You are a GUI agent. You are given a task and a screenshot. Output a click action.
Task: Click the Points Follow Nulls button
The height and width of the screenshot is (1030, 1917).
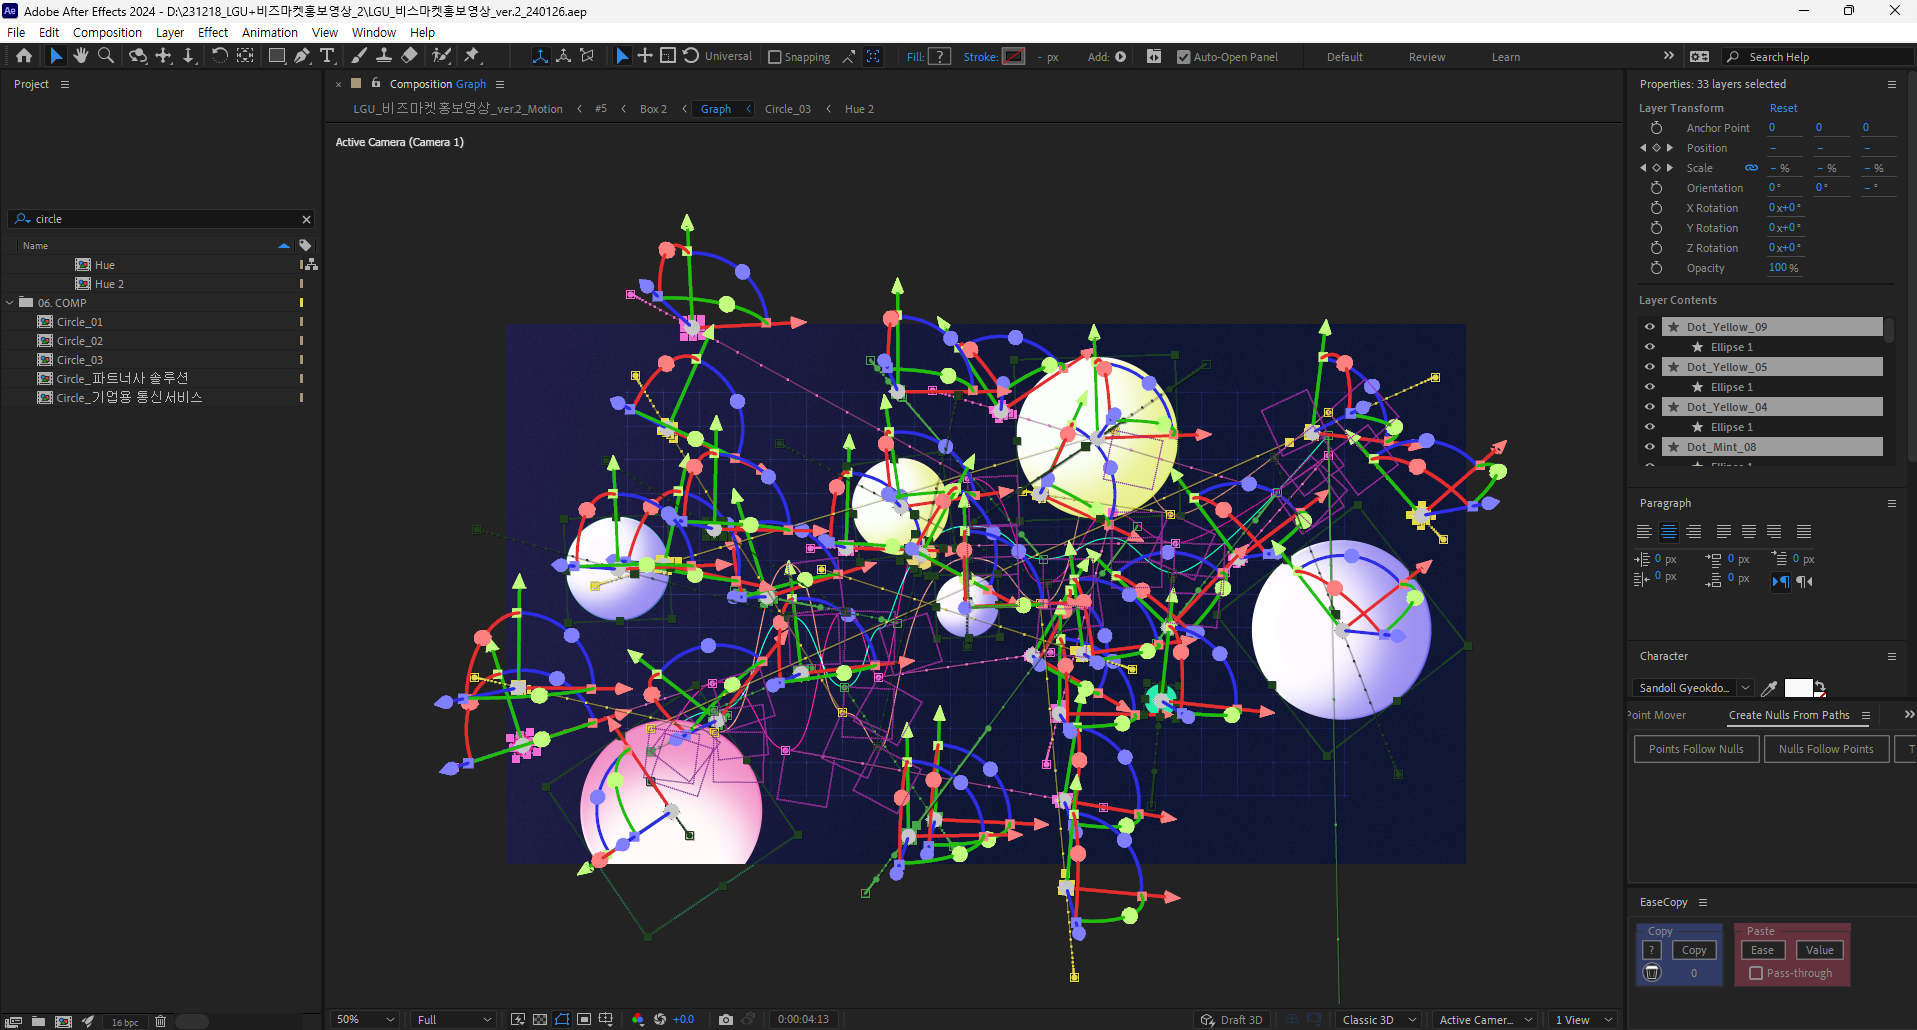(x=1696, y=748)
